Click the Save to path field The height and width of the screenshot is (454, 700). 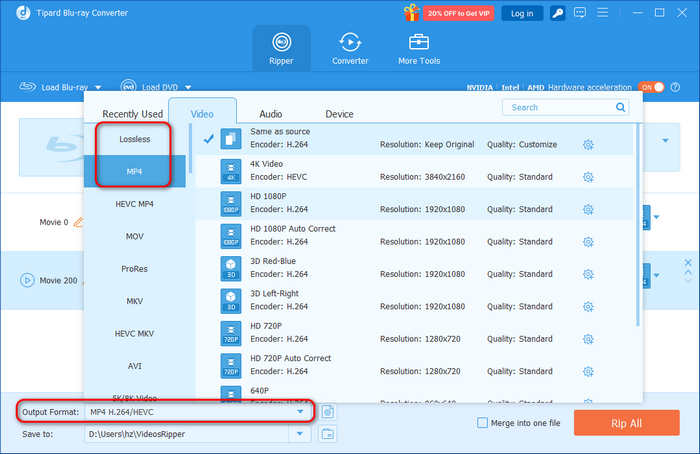tap(188, 433)
